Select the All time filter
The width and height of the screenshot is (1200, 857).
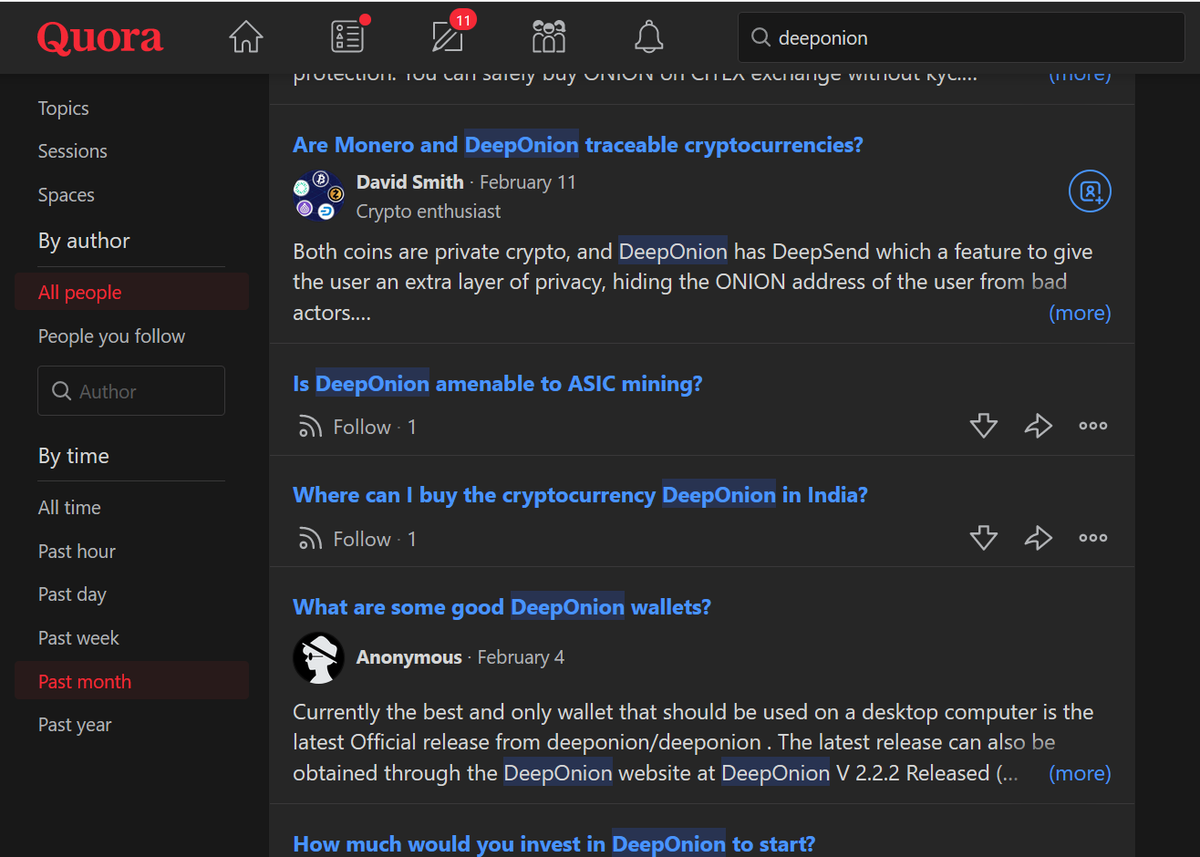tap(69, 507)
